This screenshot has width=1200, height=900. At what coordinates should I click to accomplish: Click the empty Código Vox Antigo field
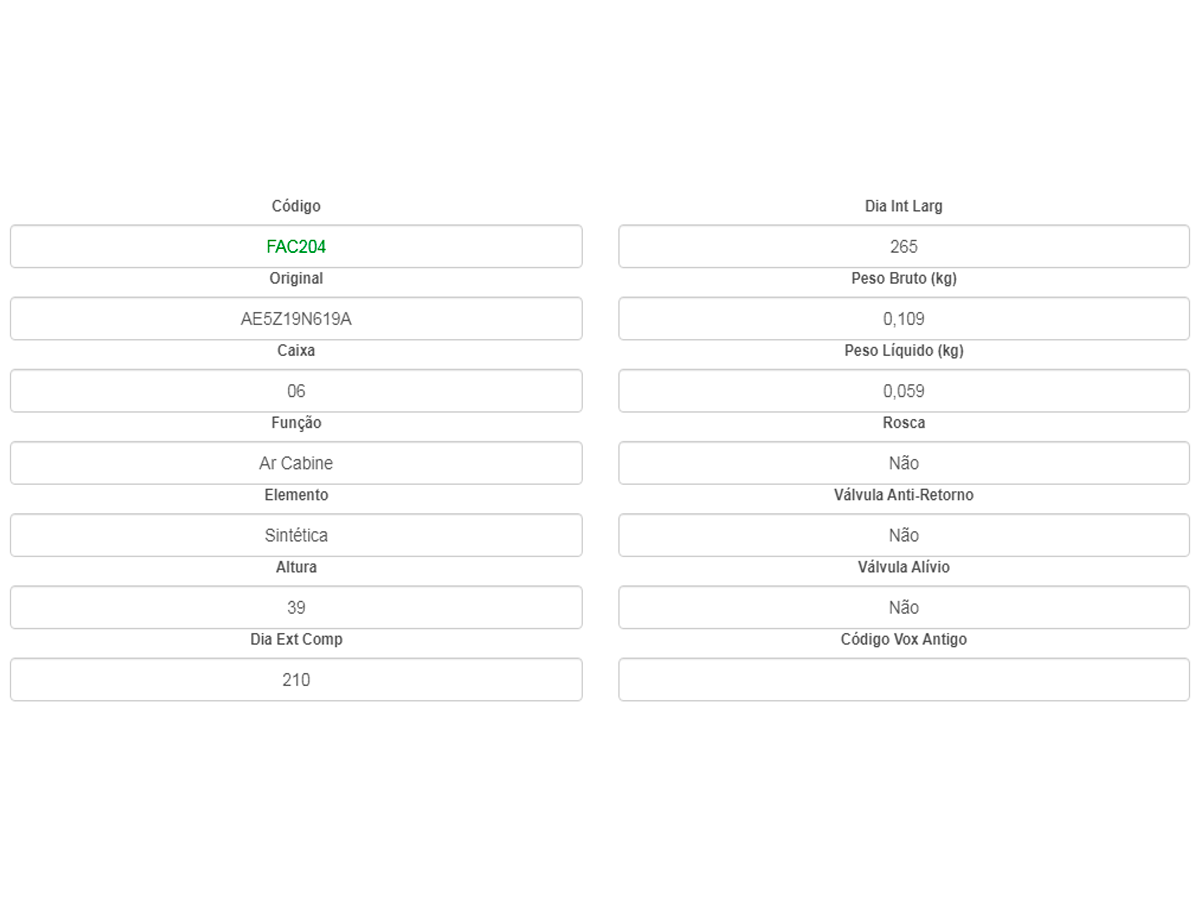coord(903,680)
